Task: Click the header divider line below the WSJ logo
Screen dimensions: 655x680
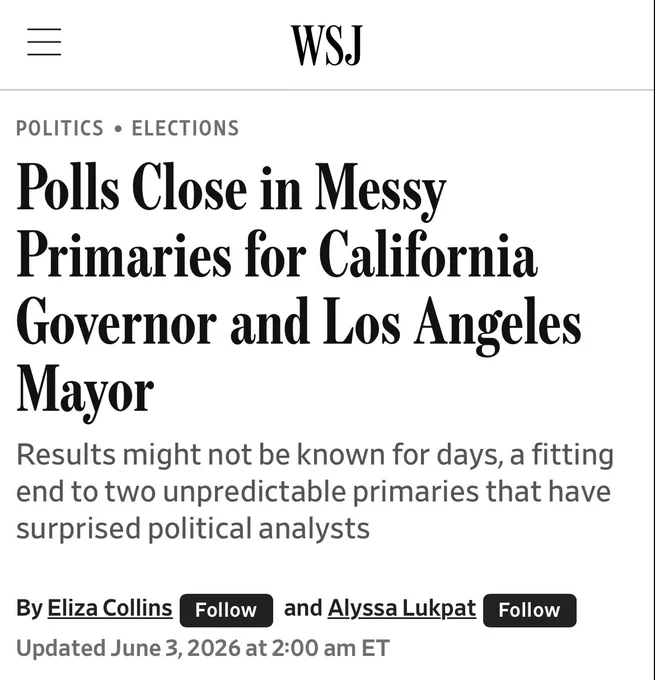Action: [x=328, y=90]
